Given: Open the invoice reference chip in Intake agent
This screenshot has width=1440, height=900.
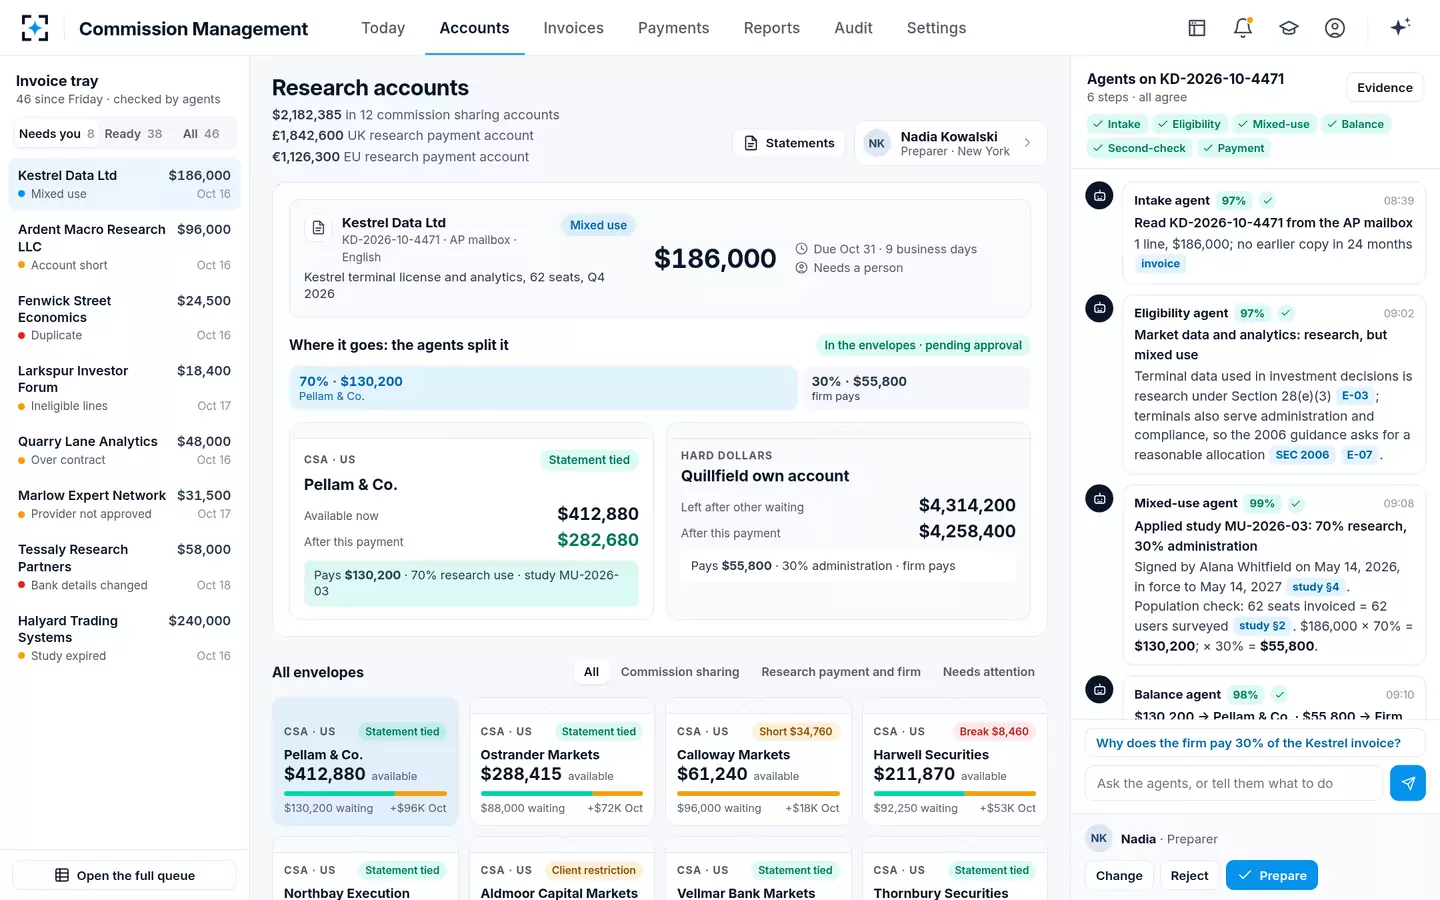Looking at the screenshot, I should (x=1160, y=264).
